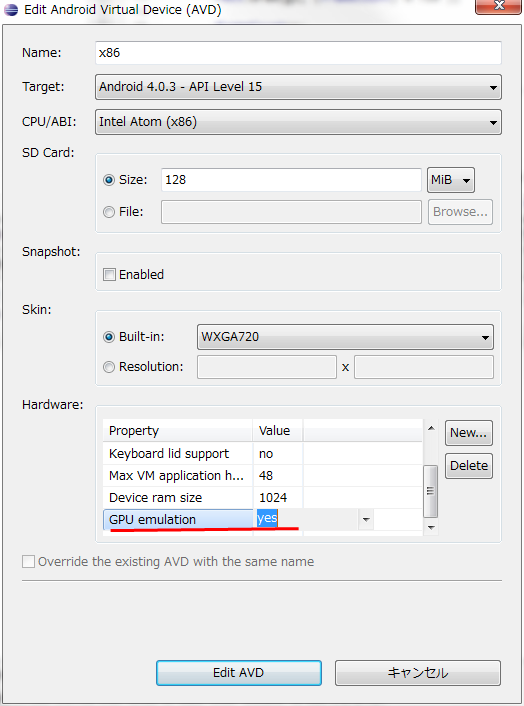Close the Edit AVD dialog
524x706 pixels.
498,6
